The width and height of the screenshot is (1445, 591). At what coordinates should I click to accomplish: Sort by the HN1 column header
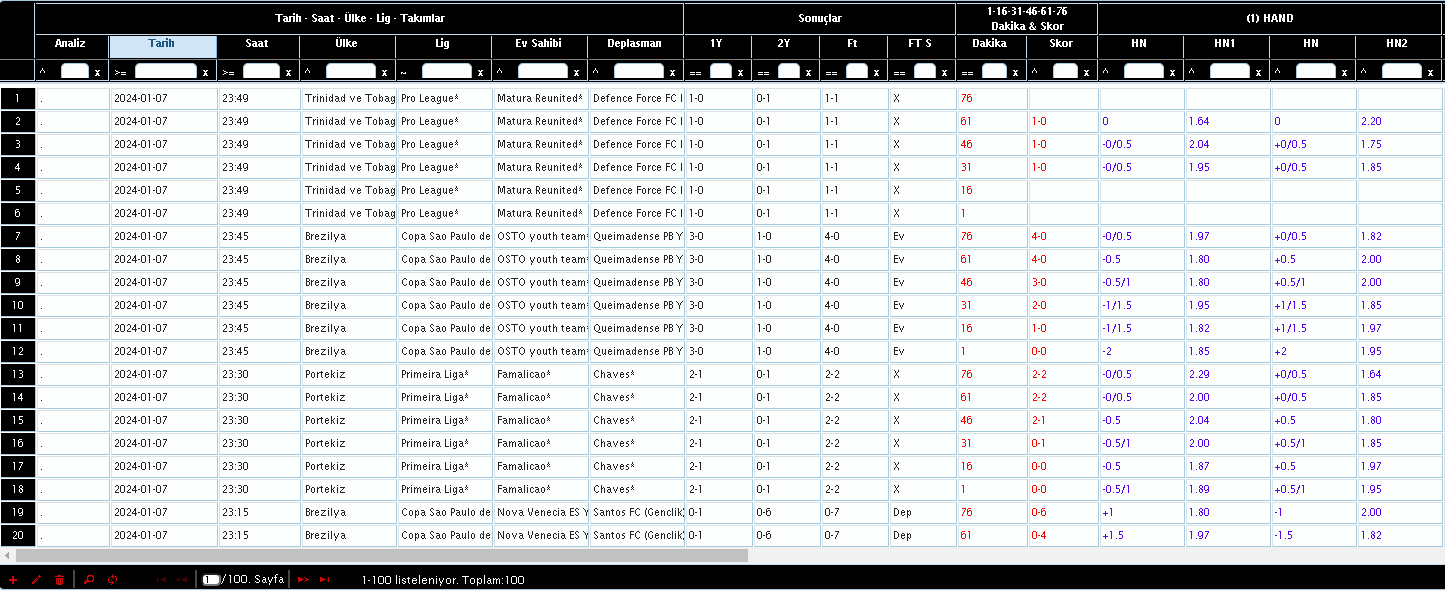[1226, 46]
